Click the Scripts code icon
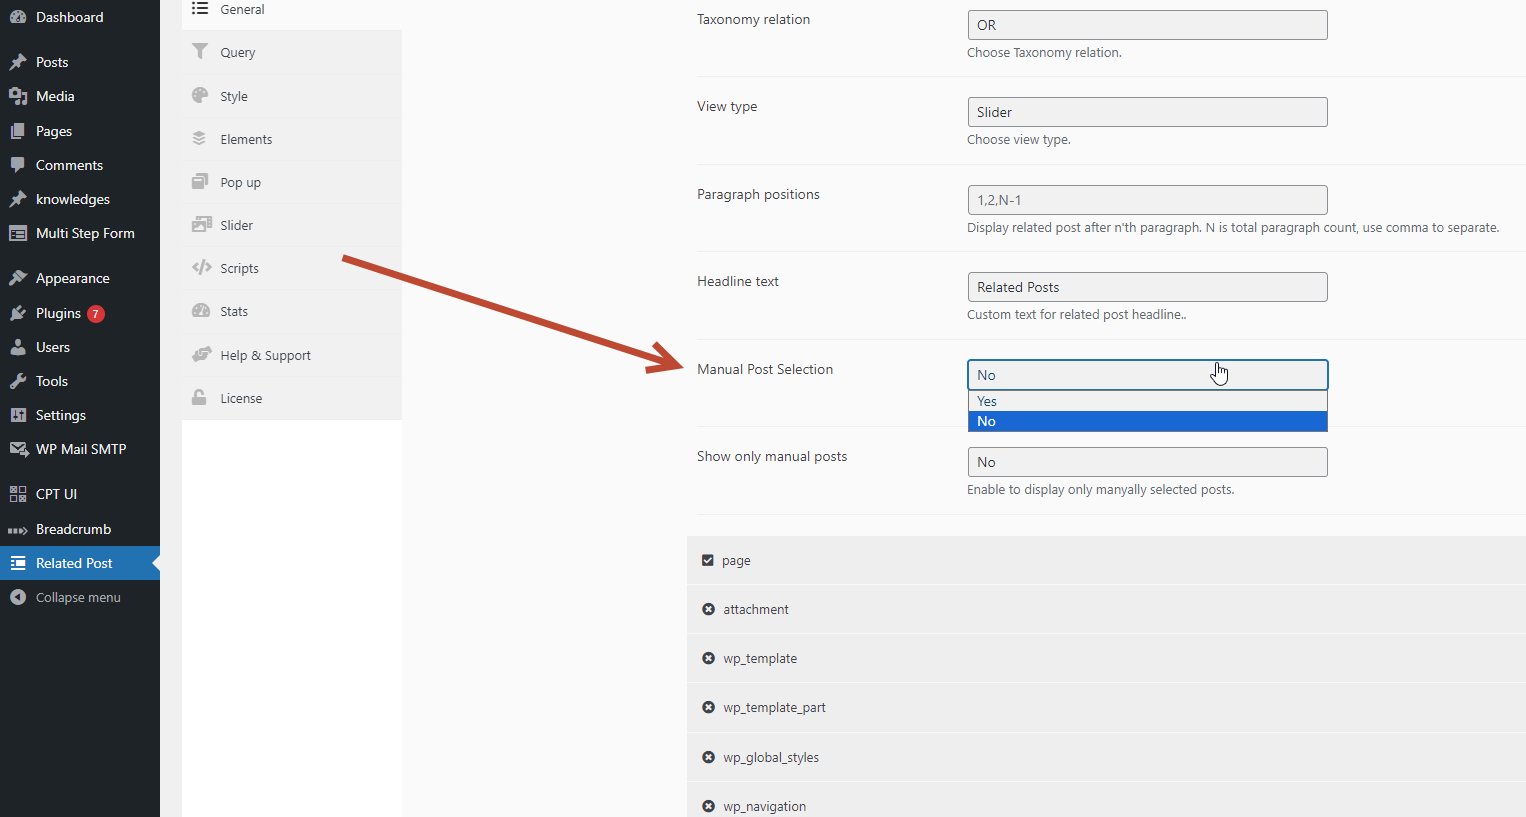Viewport: 1526px width, 817px height. coord(201,267)
